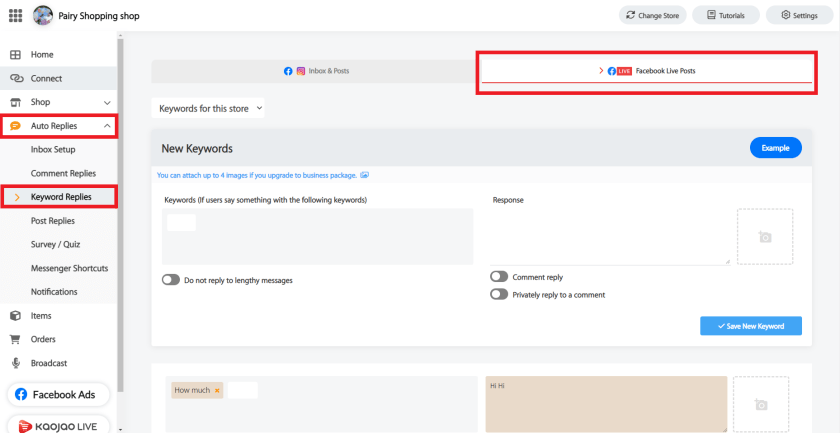This screenshot has height=433, width=840.
Task: Click the blue Example button
Action: (x=776, y=148)
